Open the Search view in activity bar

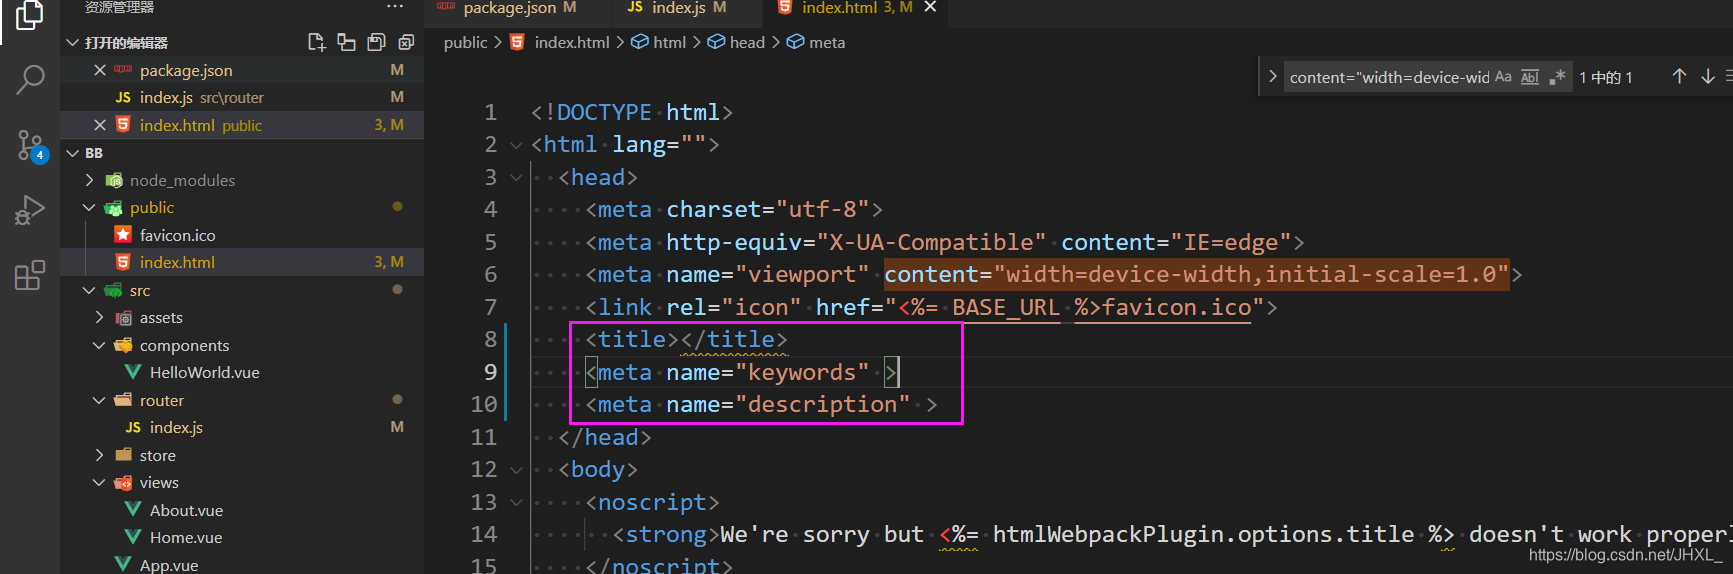30,79
